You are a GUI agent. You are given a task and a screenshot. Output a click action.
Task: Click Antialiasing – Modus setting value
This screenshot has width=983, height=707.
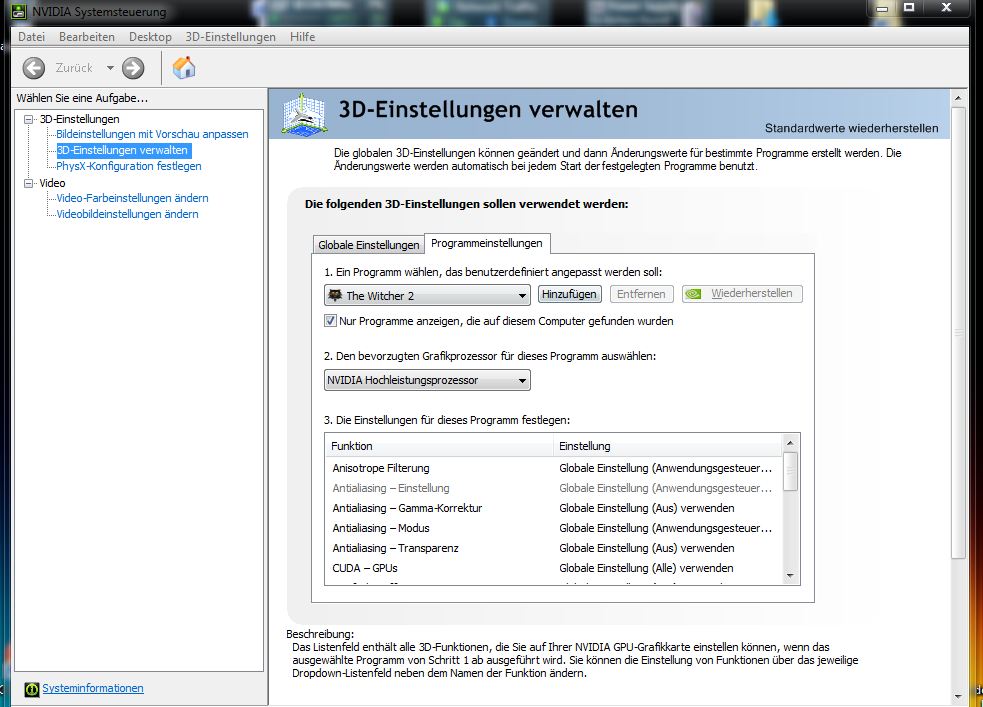click(x=665, y=528)
